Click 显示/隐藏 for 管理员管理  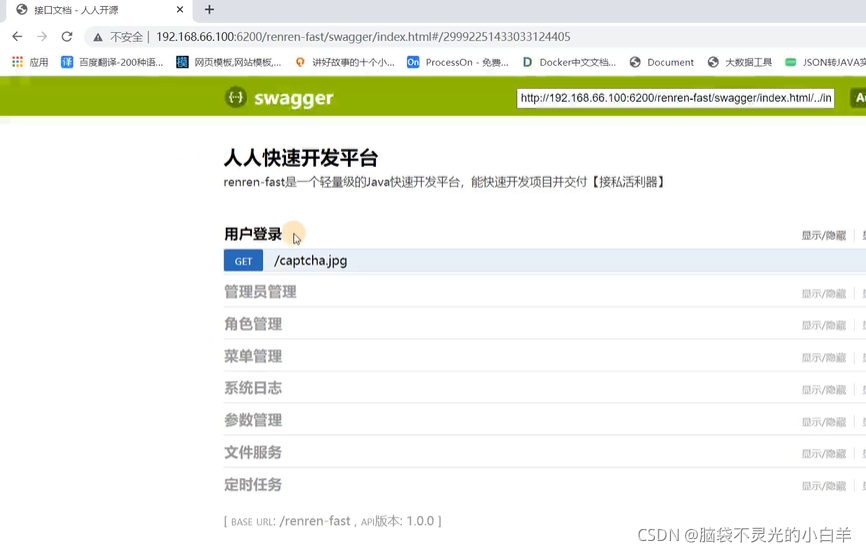tap(823, 294)
